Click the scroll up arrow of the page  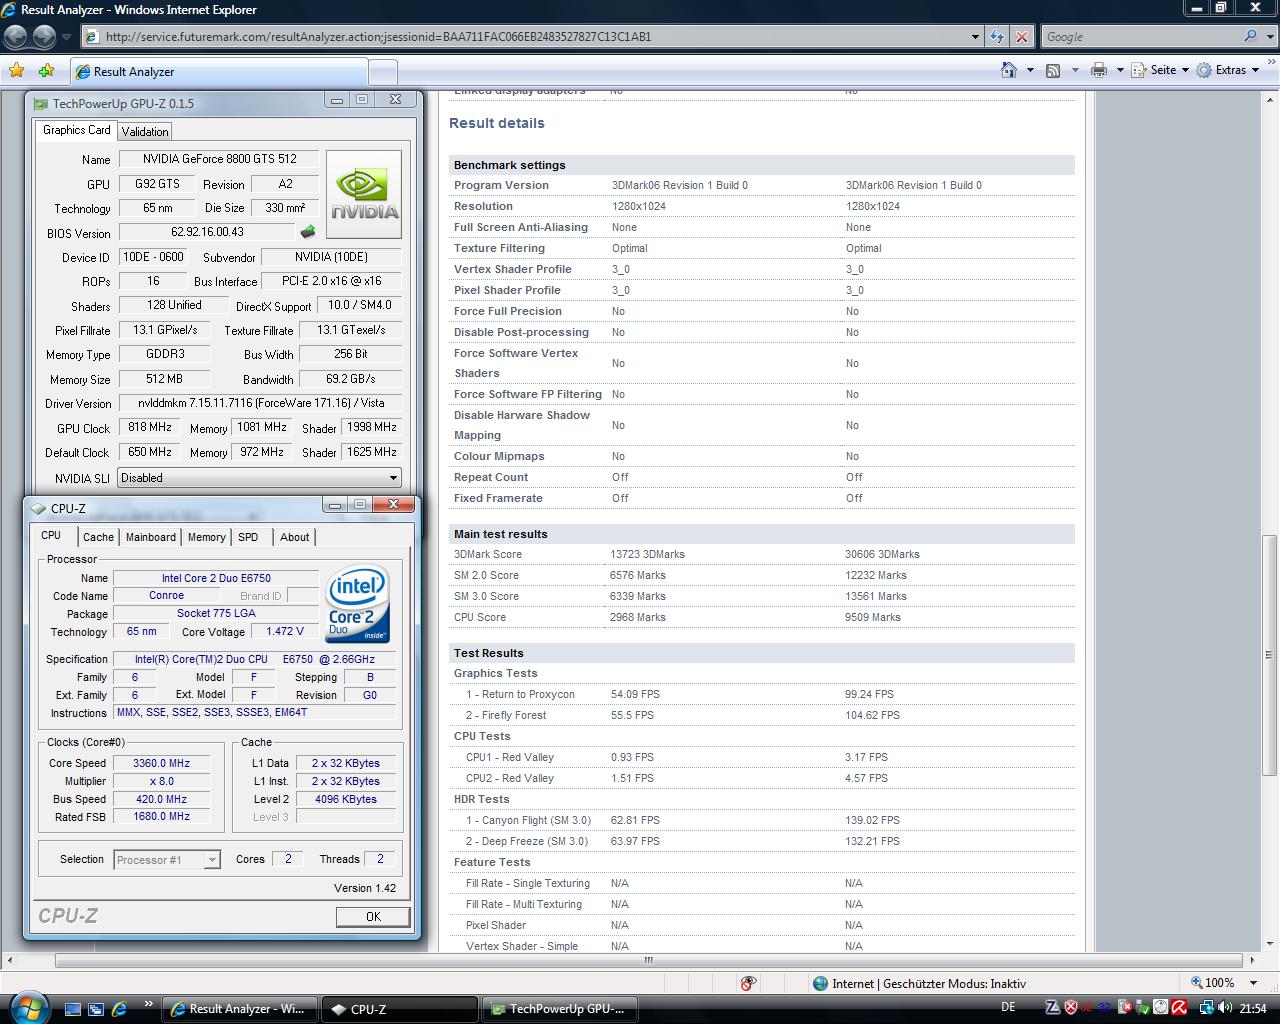click(1270, 100)
